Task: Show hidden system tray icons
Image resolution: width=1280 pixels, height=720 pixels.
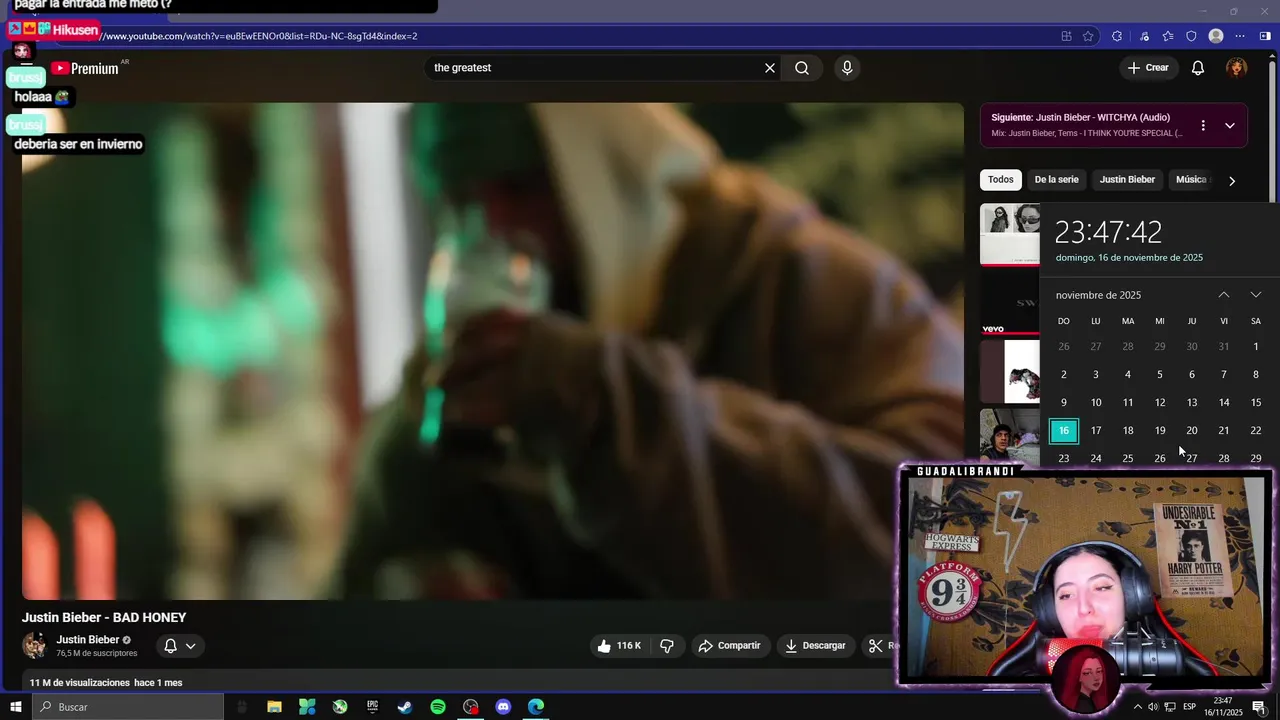Action: 1137,707
